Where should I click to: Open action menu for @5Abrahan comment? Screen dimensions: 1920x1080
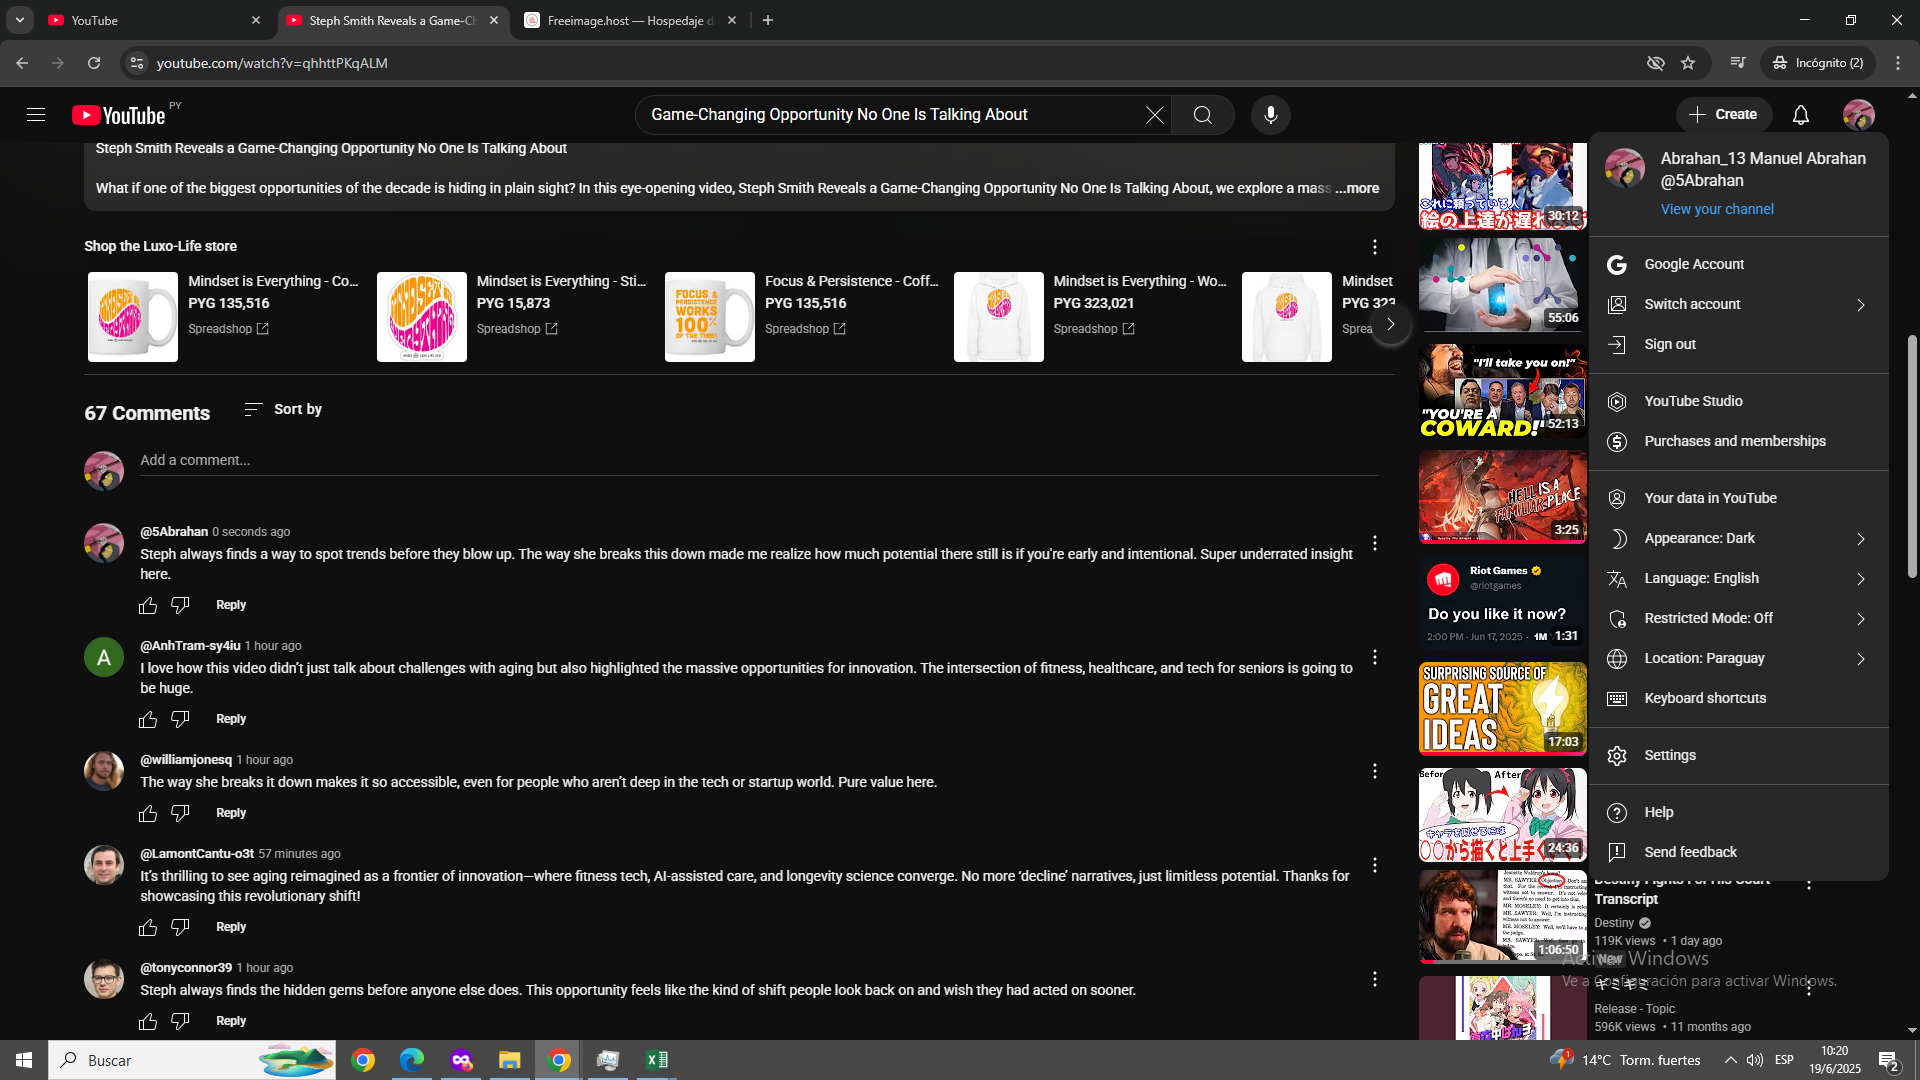(x=1375, y=543)
